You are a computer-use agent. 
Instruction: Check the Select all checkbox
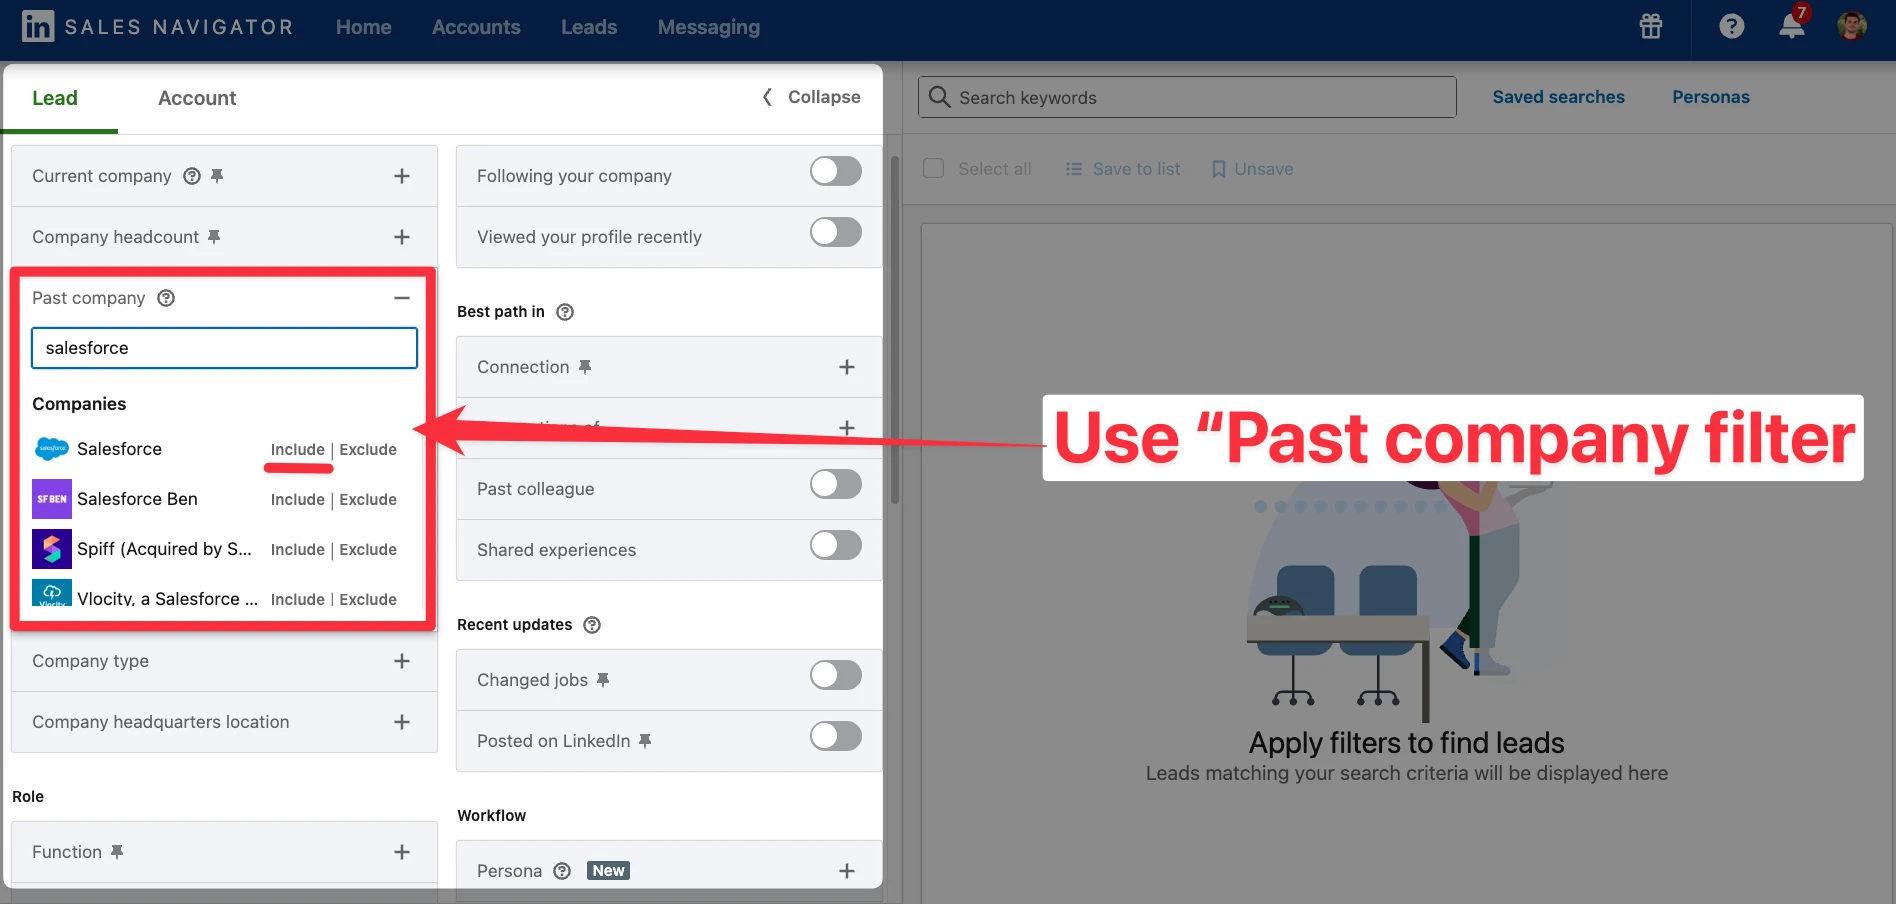[x=933, y=168]
